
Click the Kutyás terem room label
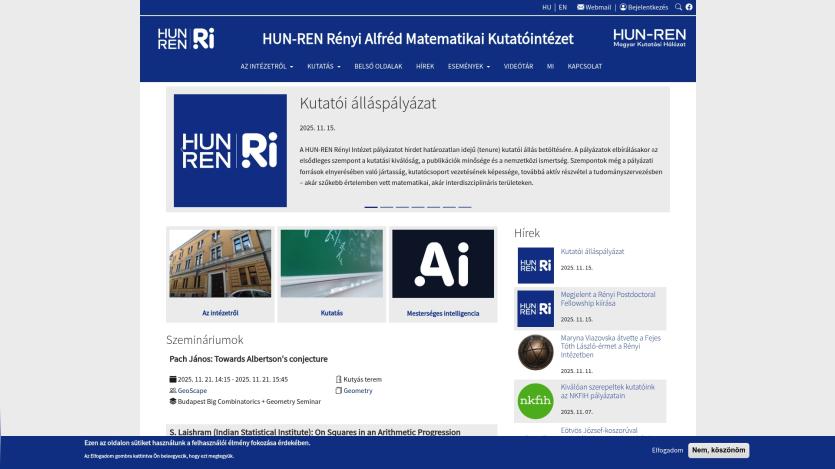coord(362,380)
